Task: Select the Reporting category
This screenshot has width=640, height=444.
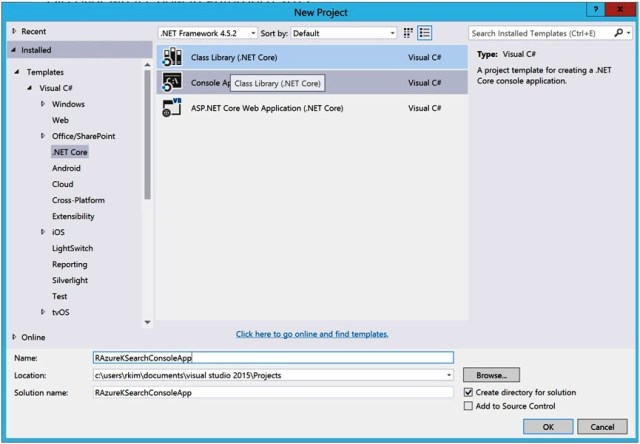Action: (x=69, y=264)
